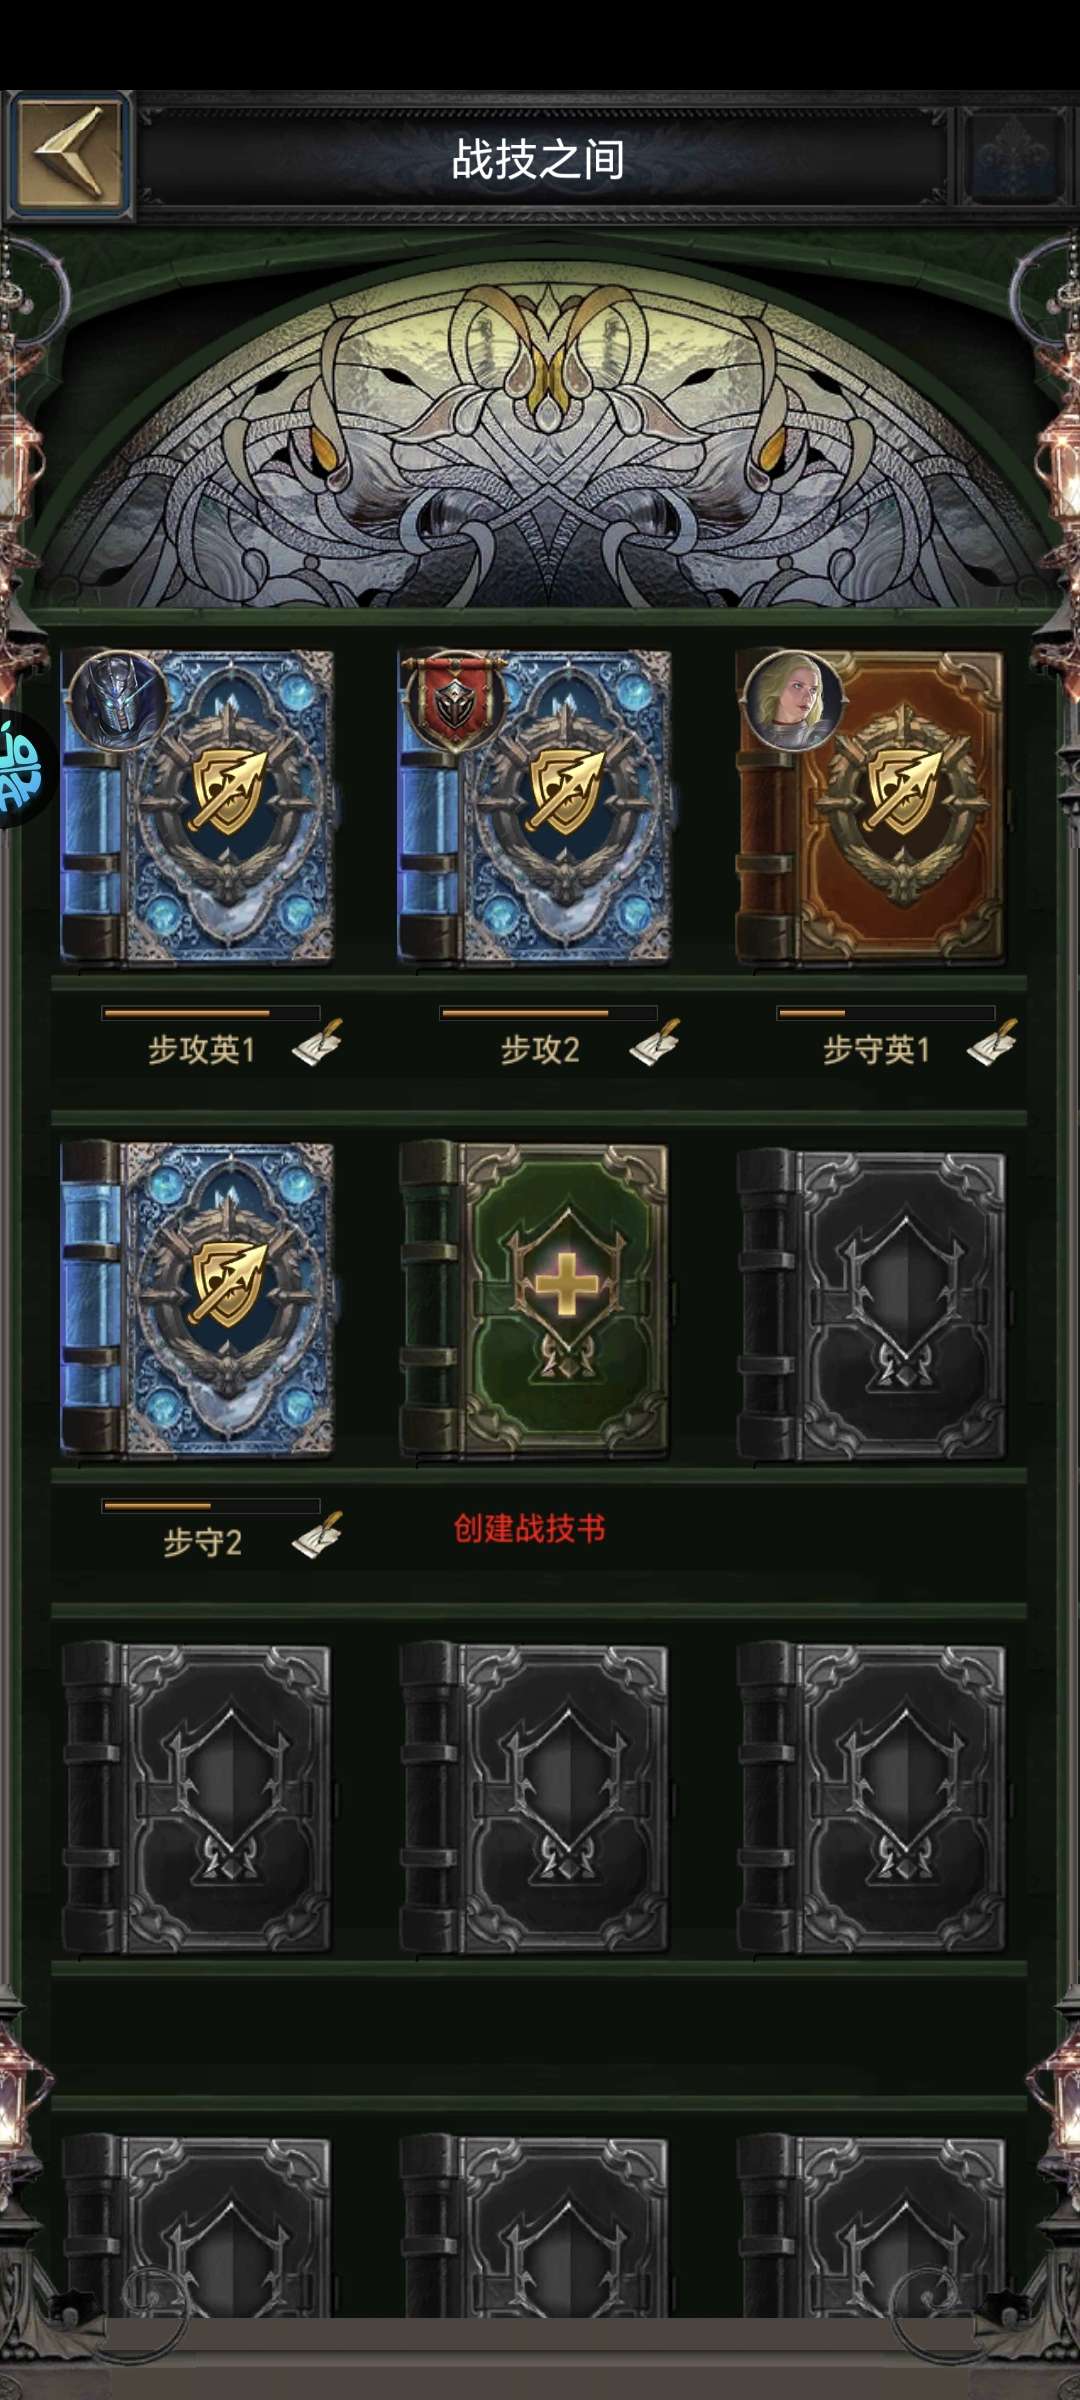
Task: Tap the faded emblem at top right header
Action: 1012,155
